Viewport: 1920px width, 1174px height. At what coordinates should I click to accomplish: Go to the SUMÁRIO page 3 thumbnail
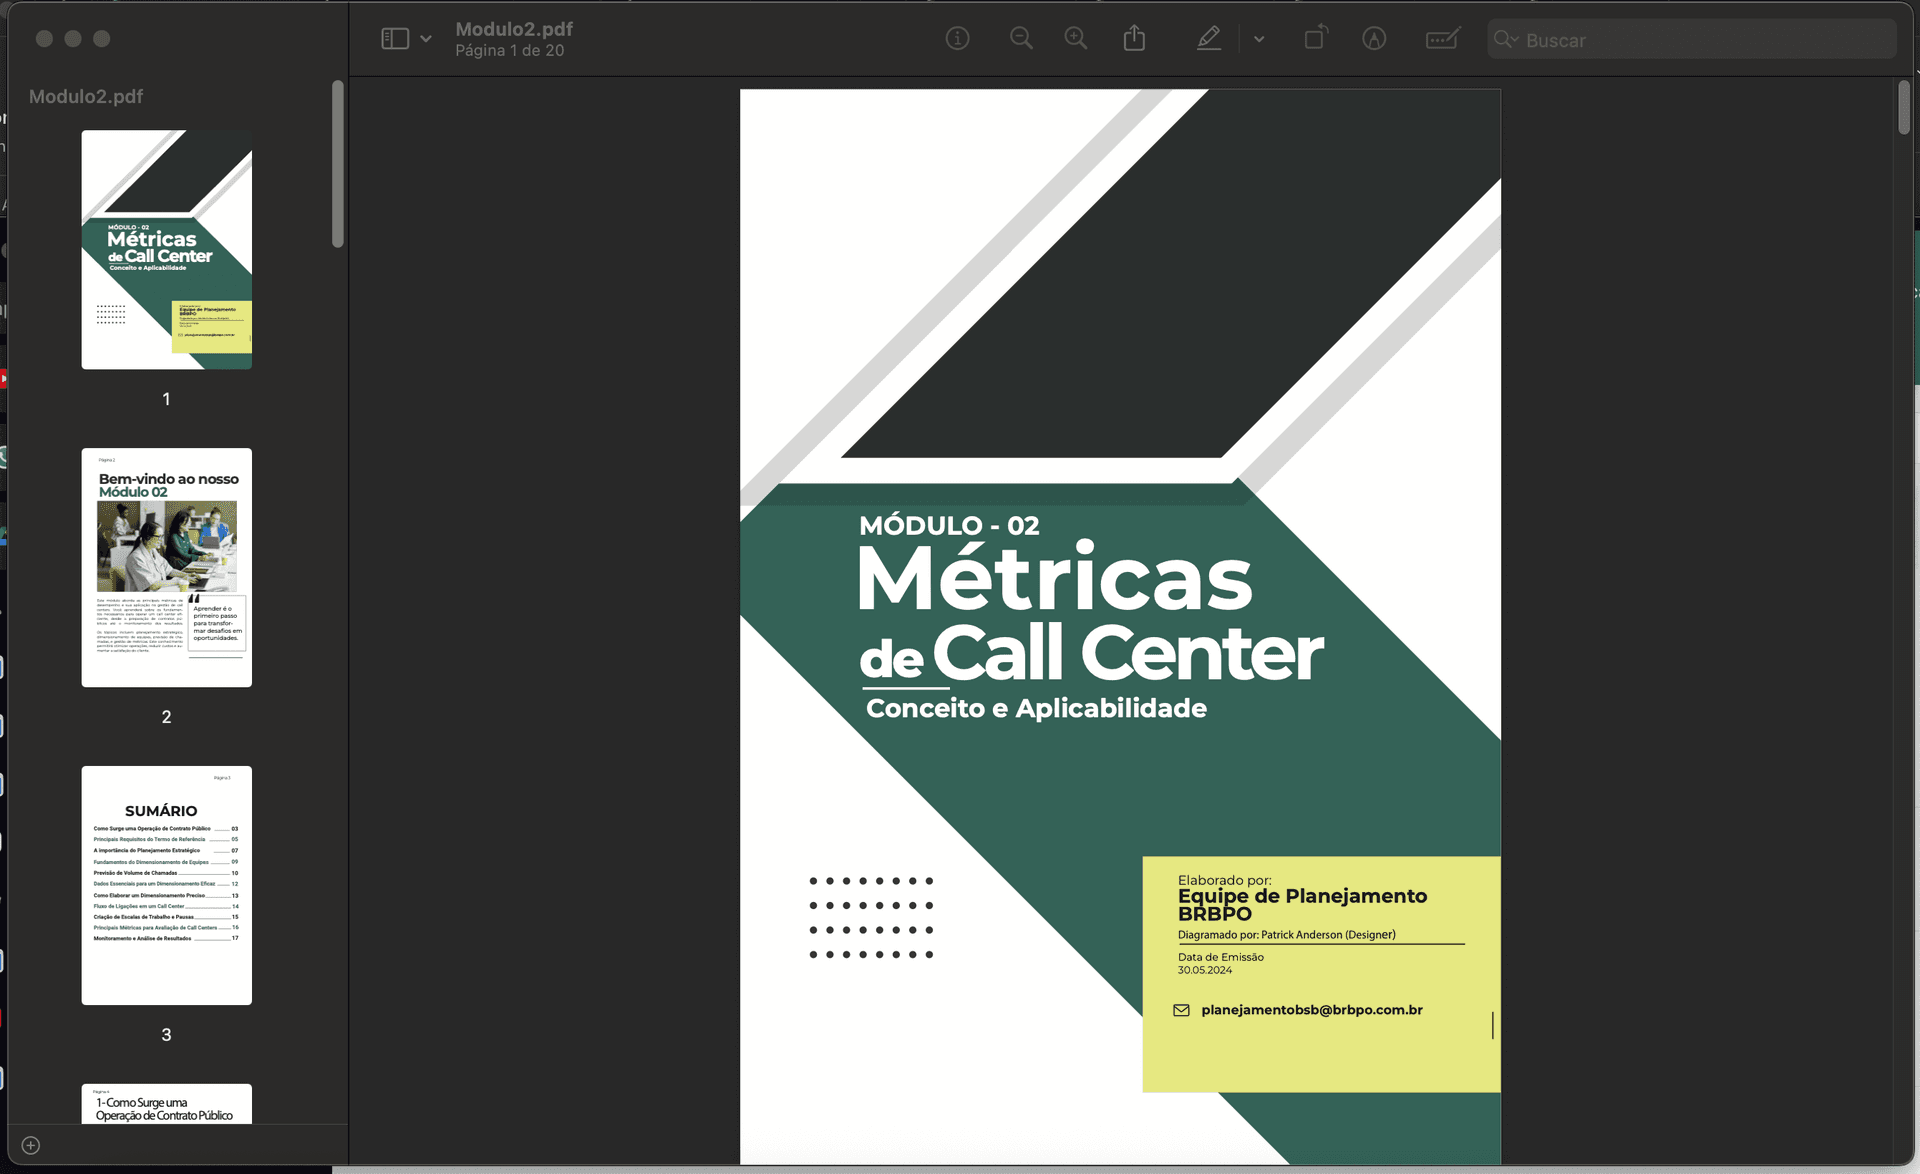point(166,885)
